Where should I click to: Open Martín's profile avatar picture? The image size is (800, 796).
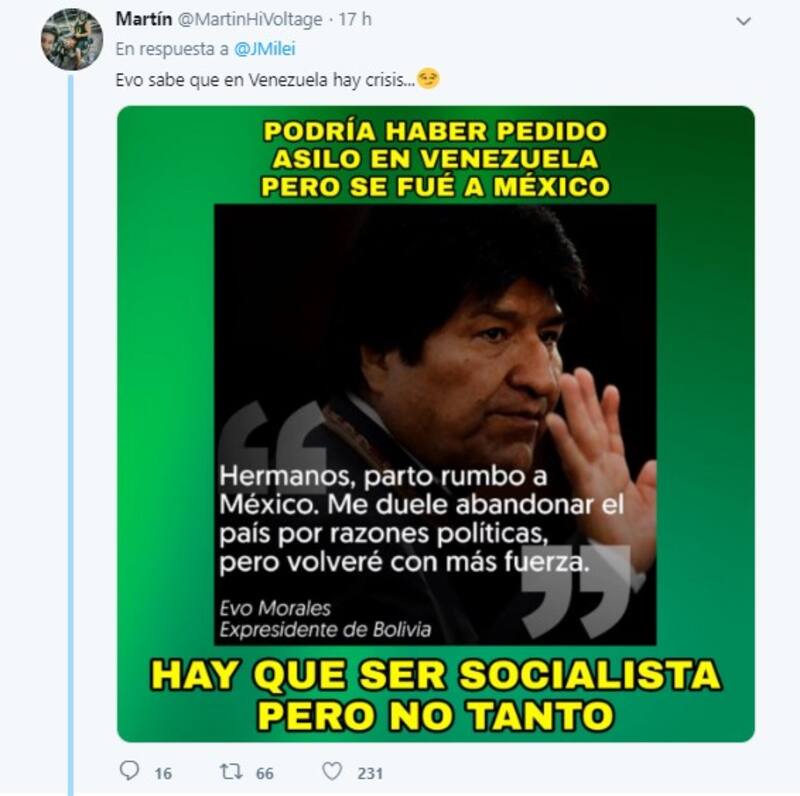[x=72, y=39]
